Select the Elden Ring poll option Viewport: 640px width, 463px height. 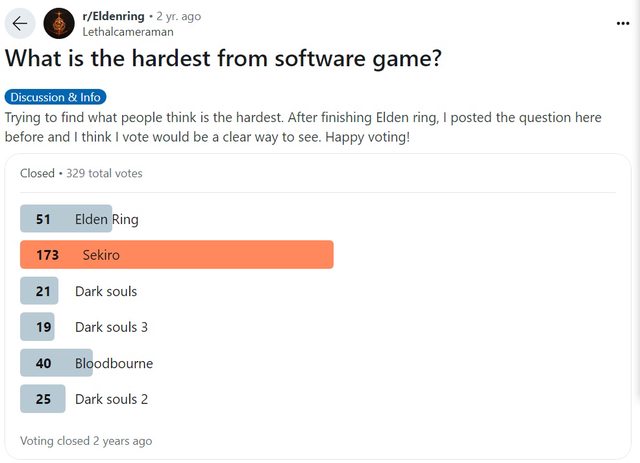(106, 219)
